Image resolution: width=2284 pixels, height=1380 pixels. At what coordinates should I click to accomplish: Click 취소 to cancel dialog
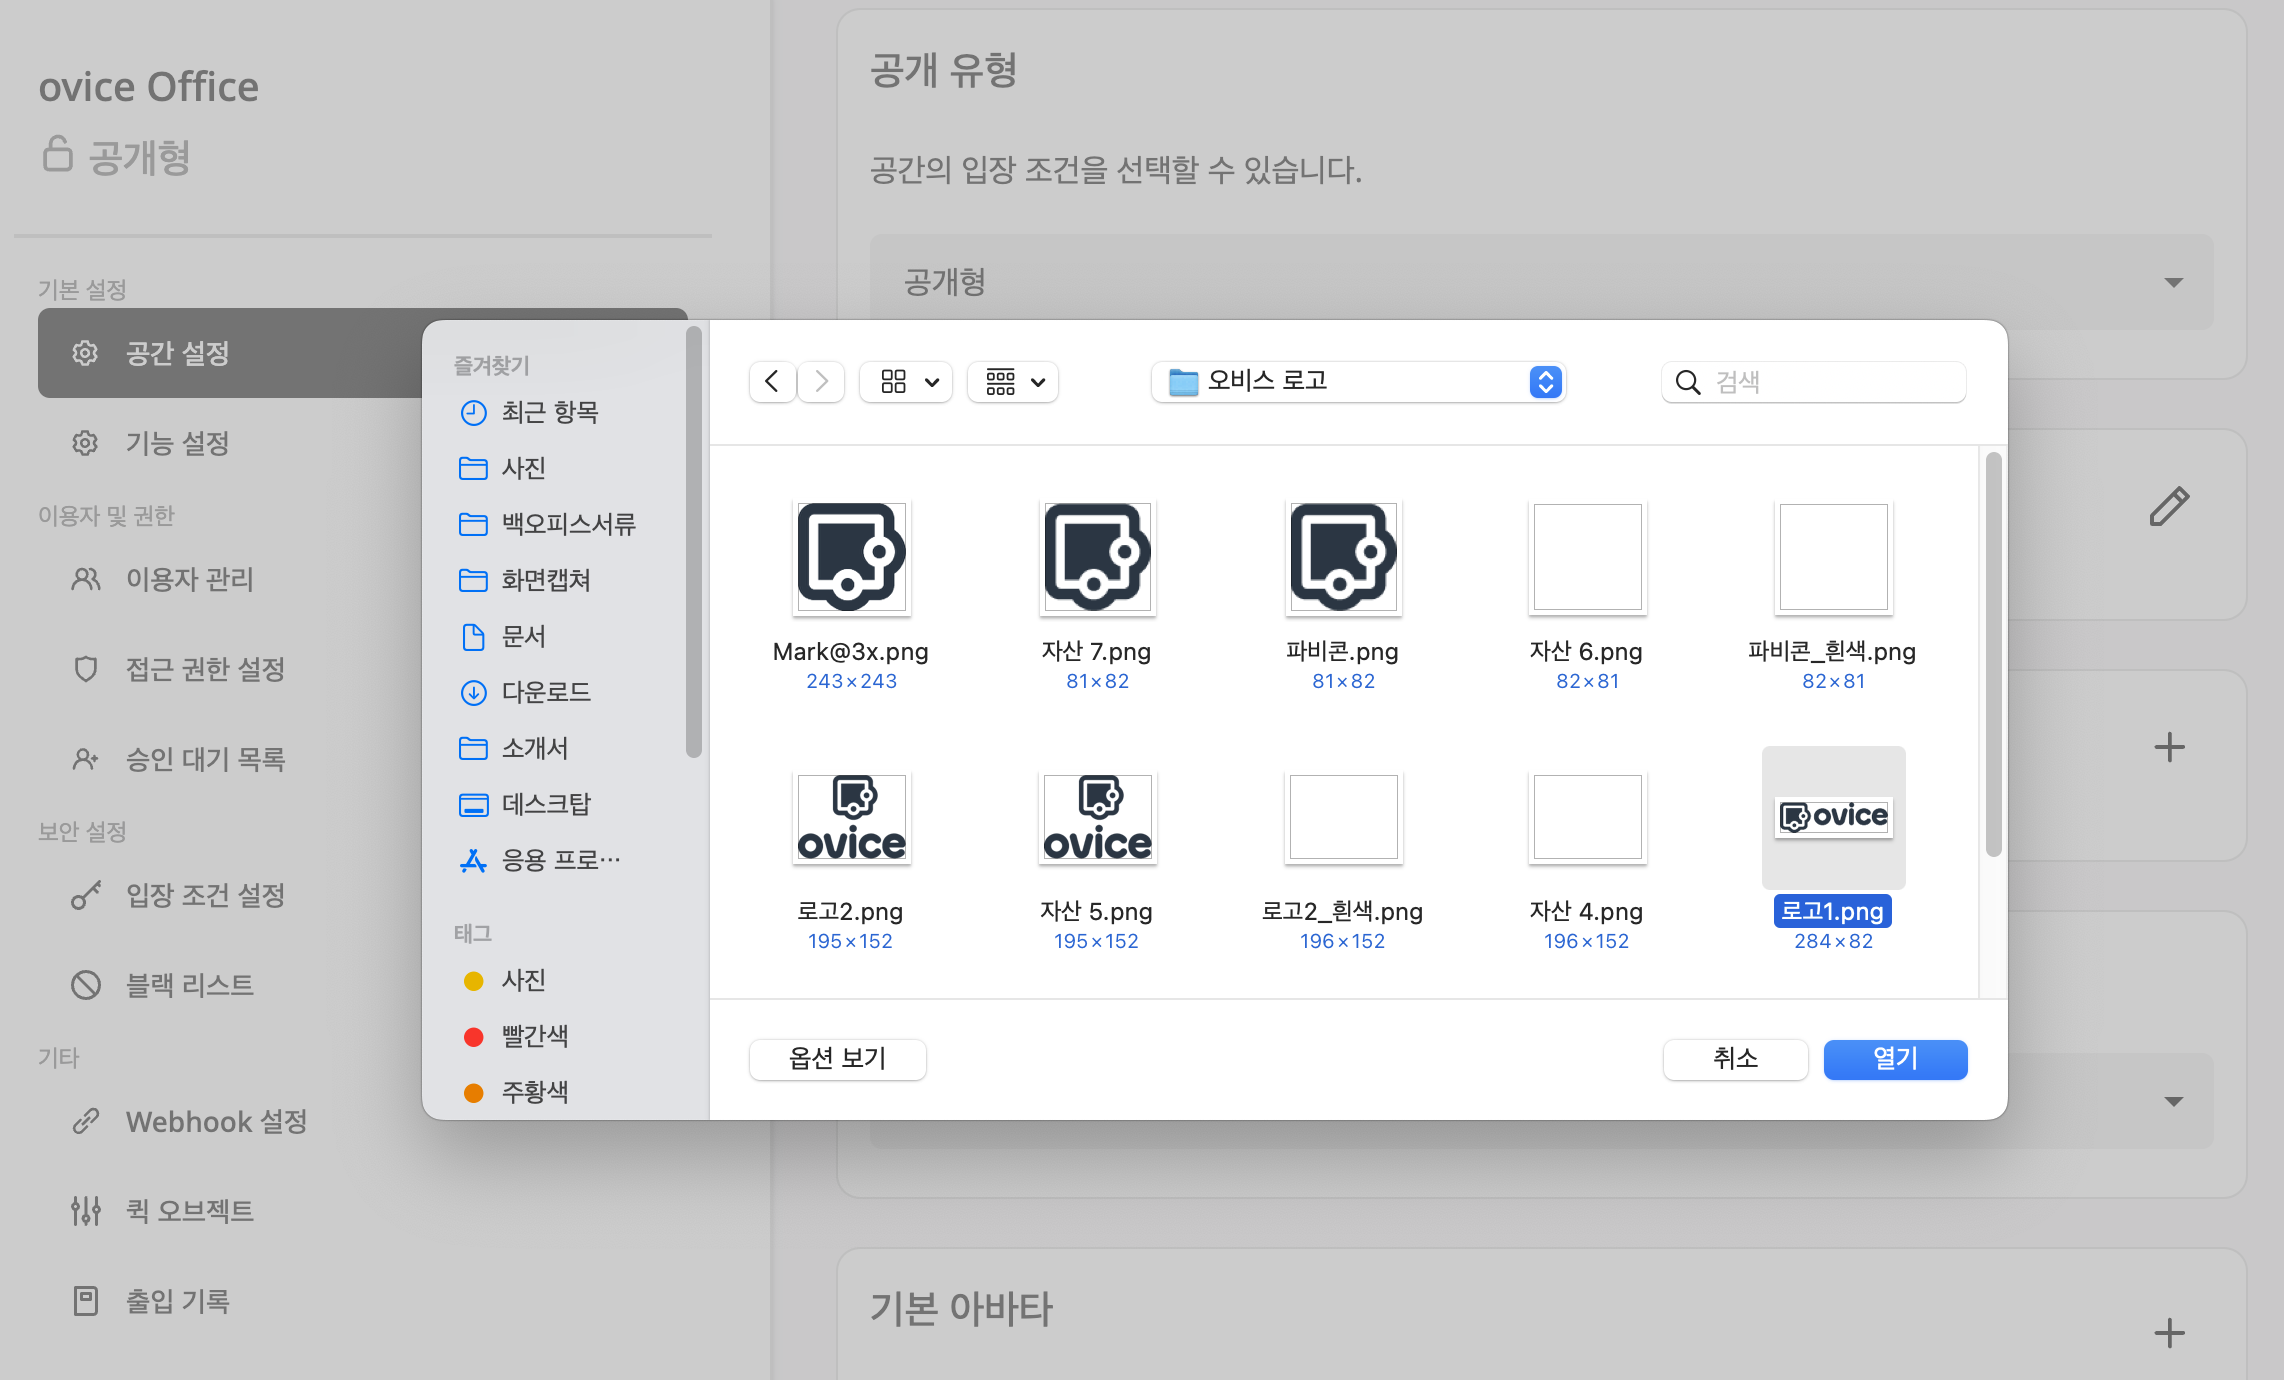click(1735, 1059)
